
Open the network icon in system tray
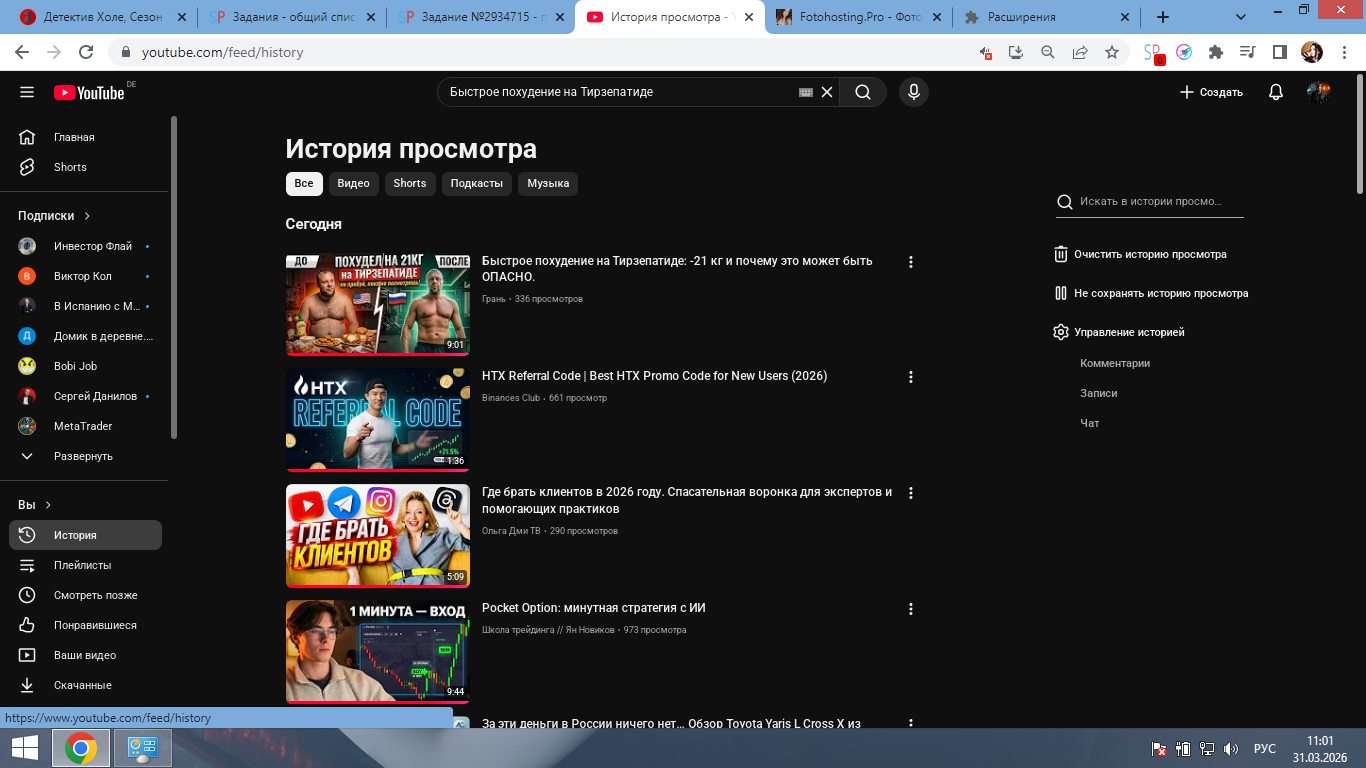tap(1207, 748)
